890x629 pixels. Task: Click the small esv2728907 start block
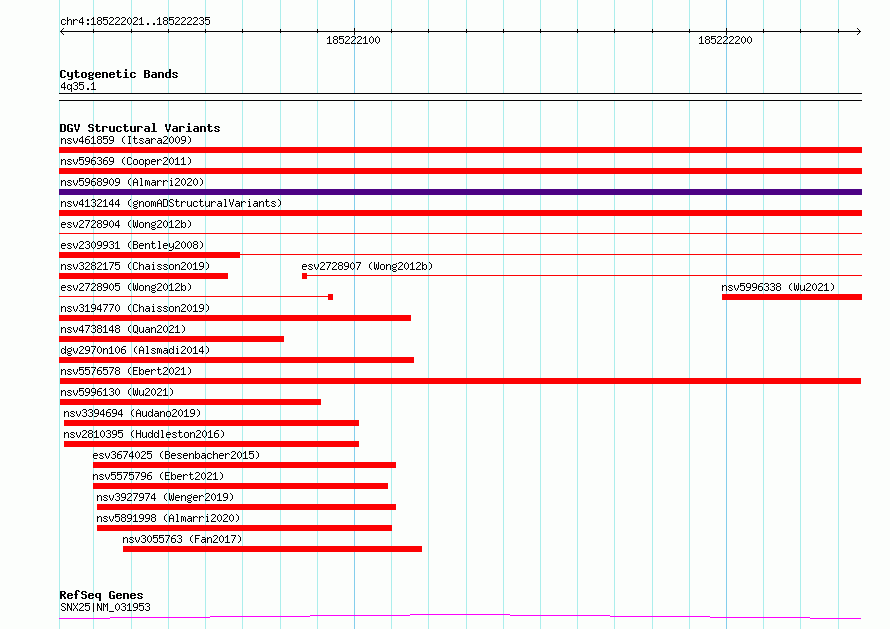[304, 276]
